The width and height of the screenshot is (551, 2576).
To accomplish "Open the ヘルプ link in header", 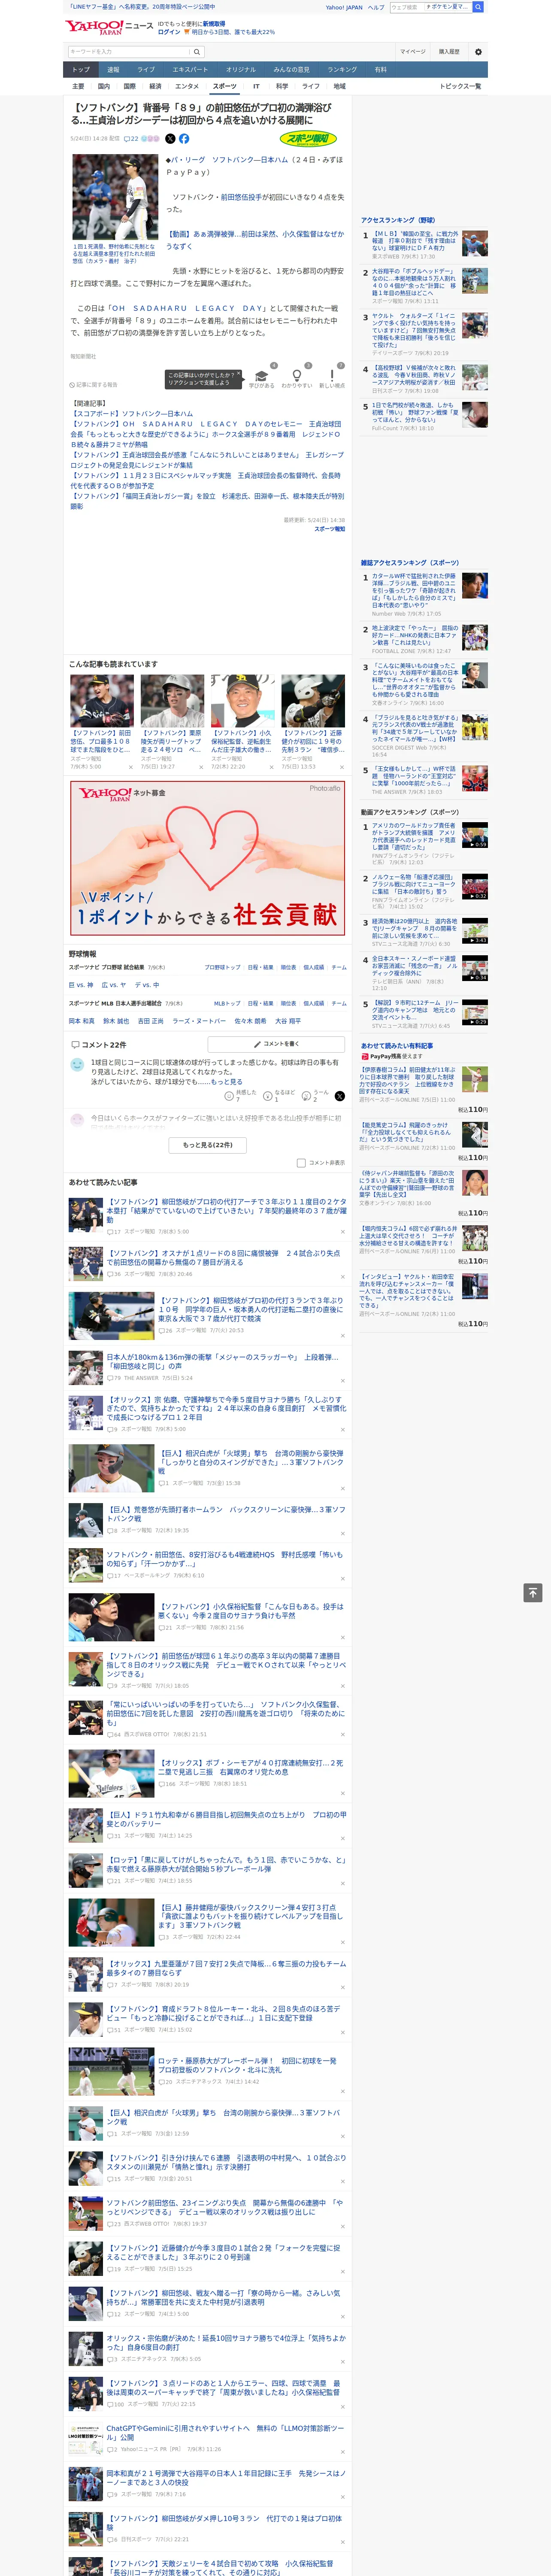I will pyautogui.click(x=376, y=7).
